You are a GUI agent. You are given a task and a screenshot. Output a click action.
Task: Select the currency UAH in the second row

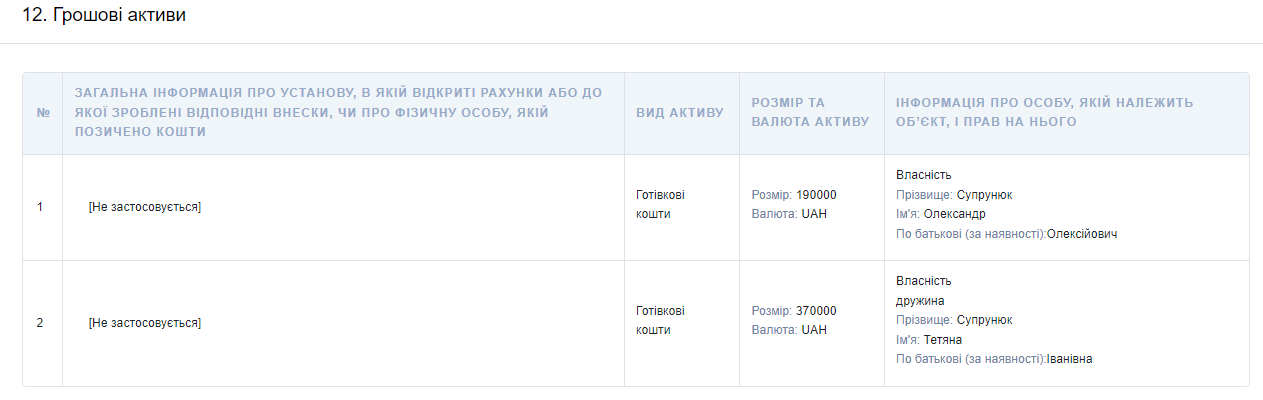(x=814, y=330)
